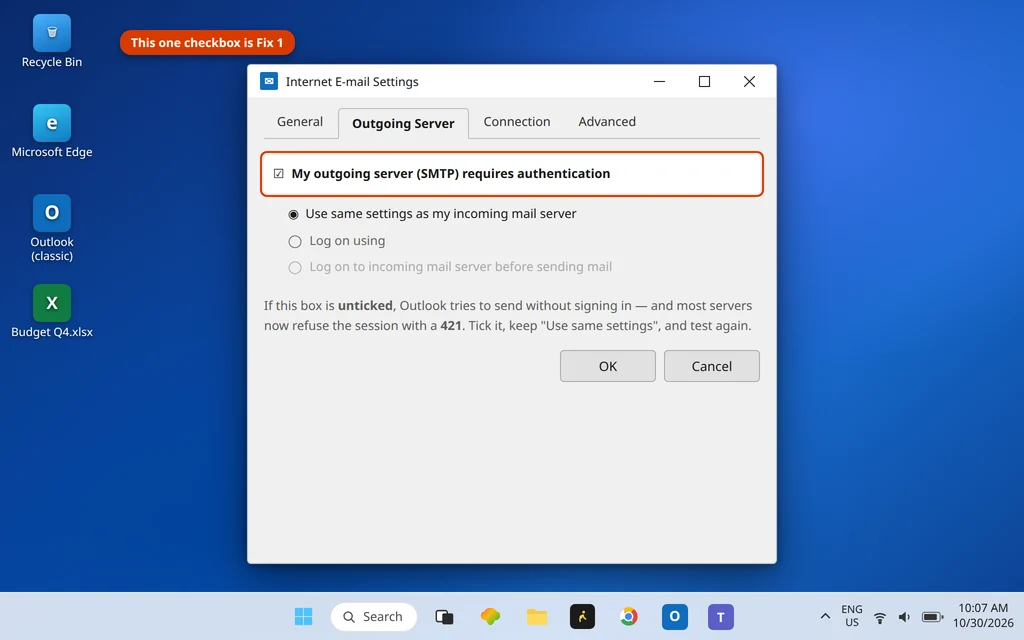This screenshot has width=1024, height=640.
Task: Select Use same settings as incoming server
Action: (294, 214)
